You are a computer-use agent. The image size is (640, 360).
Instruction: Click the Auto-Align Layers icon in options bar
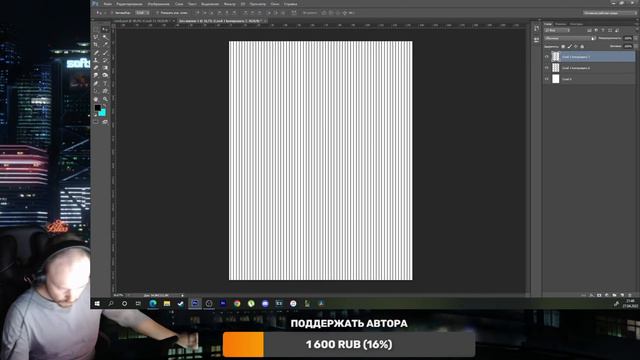click(294, 13)
